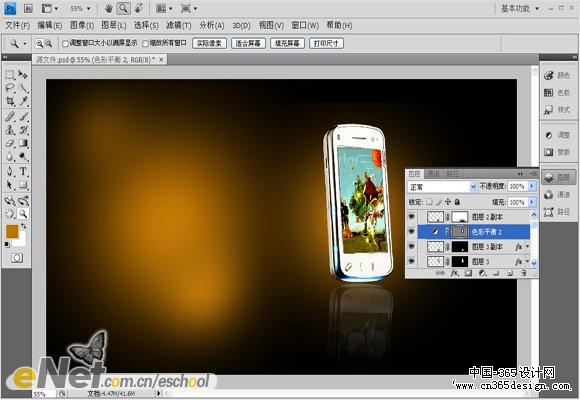This screenshot has height=400, width=580.
Task: Enable the resize windows to fit checkbox
Action: (x=65, y=44)
